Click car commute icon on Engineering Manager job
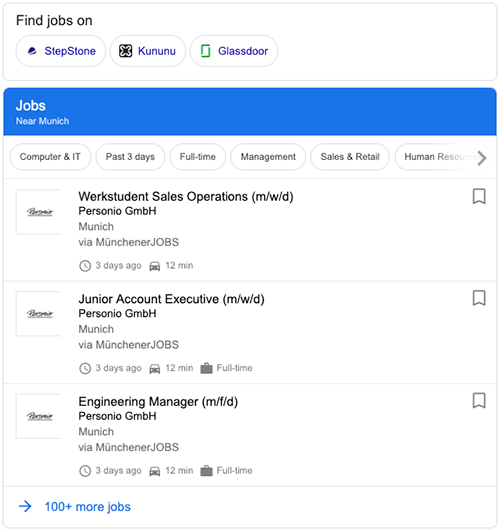Viewport: 500px width, 531px height. [x=155, y=471]
